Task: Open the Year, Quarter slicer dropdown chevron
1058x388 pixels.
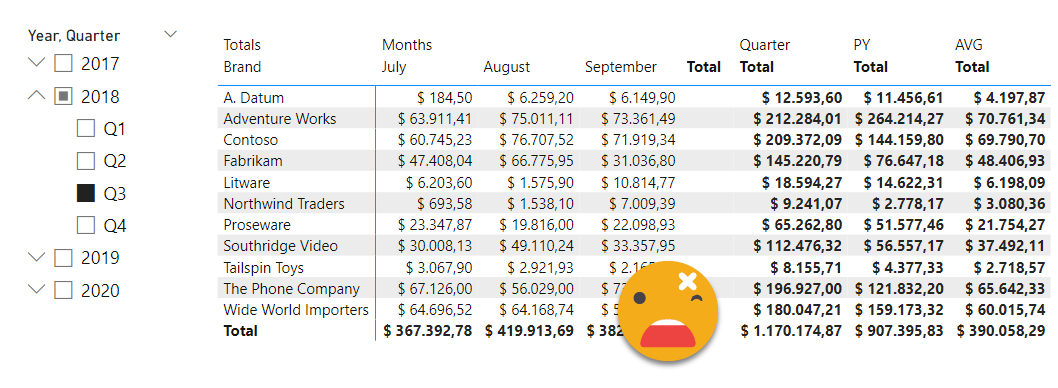Action: 171,34
